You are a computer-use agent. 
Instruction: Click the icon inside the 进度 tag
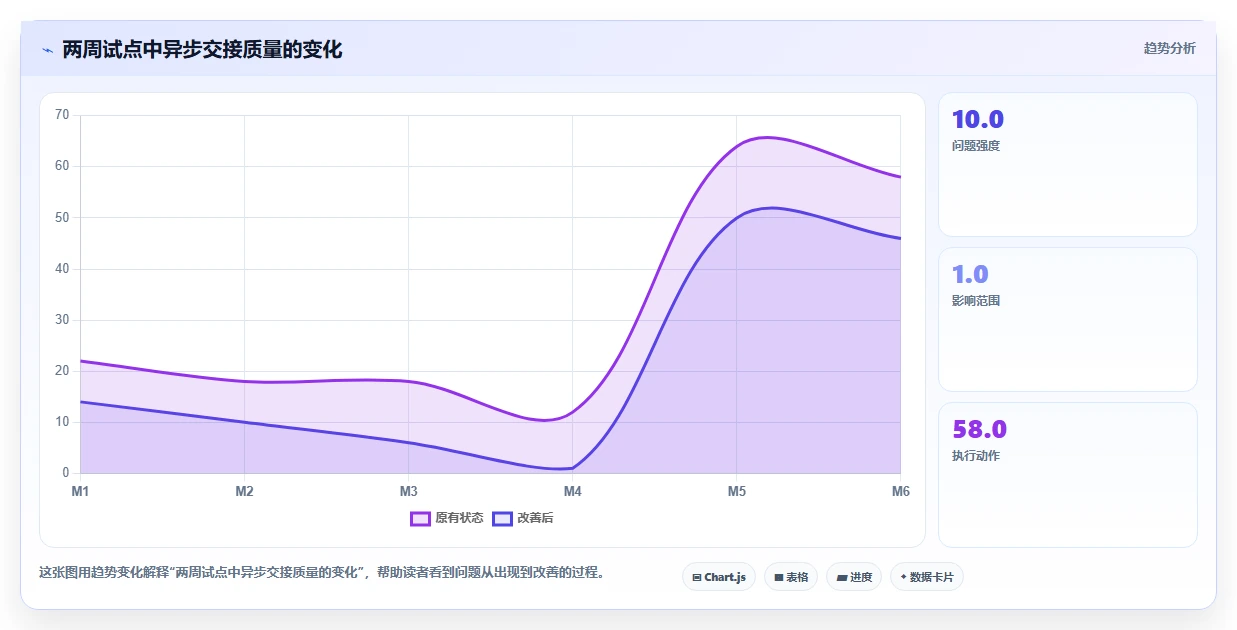coord(841,577)
